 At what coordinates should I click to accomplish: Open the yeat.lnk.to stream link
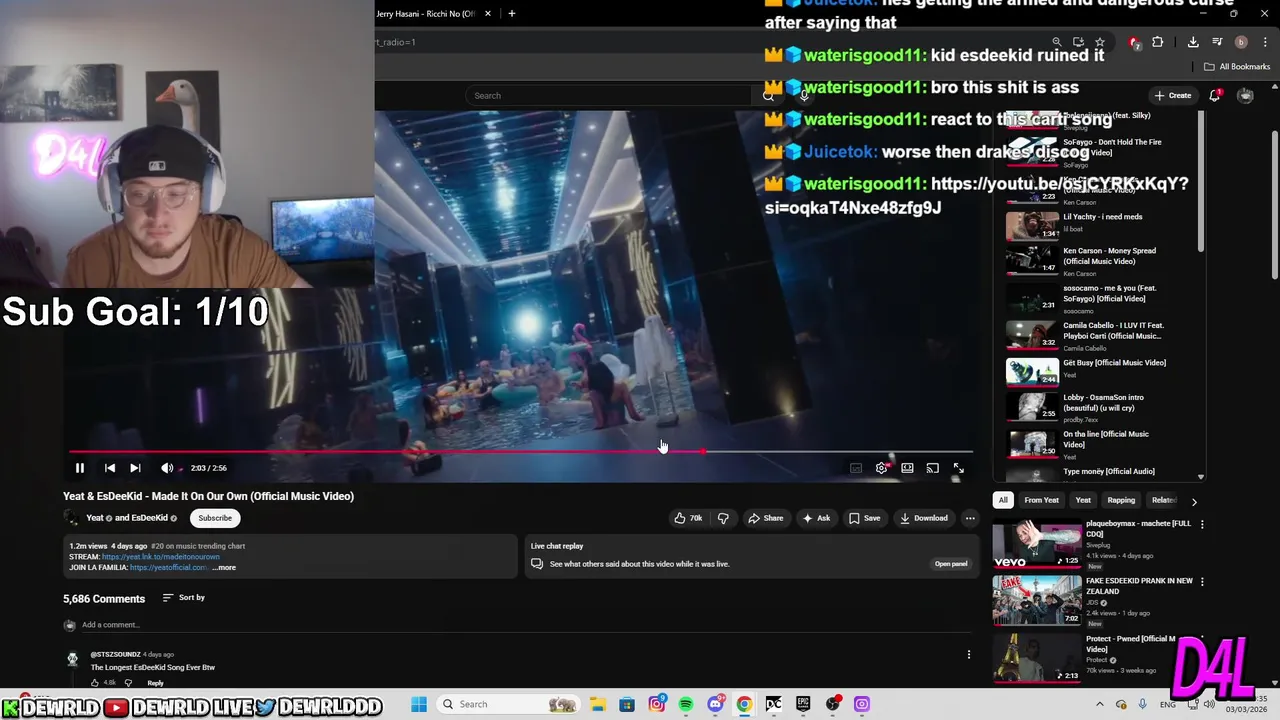pyautogui.click(x=160, y=557)
